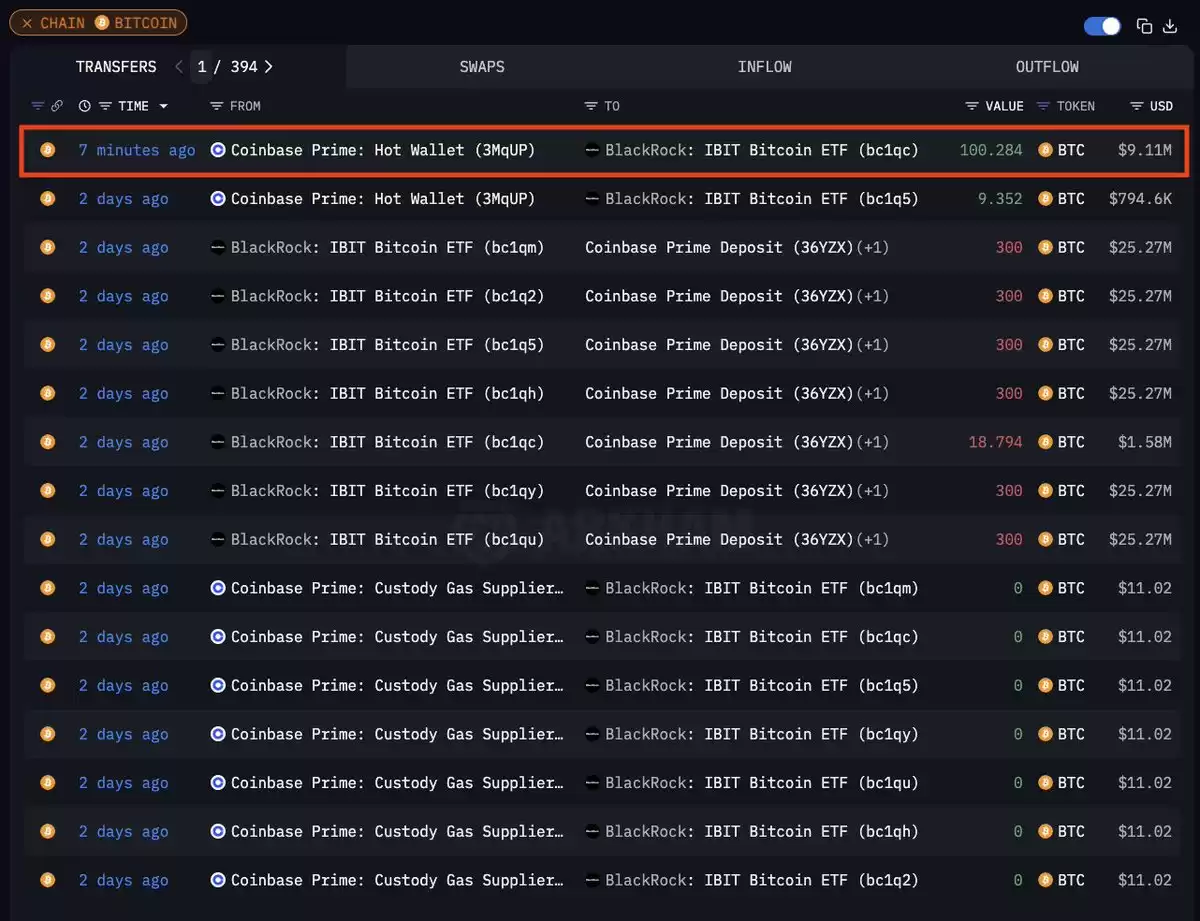The width and height of the screenshot is (1200, 921).
Task: Open the Time column filter
Action: [104, 106]
